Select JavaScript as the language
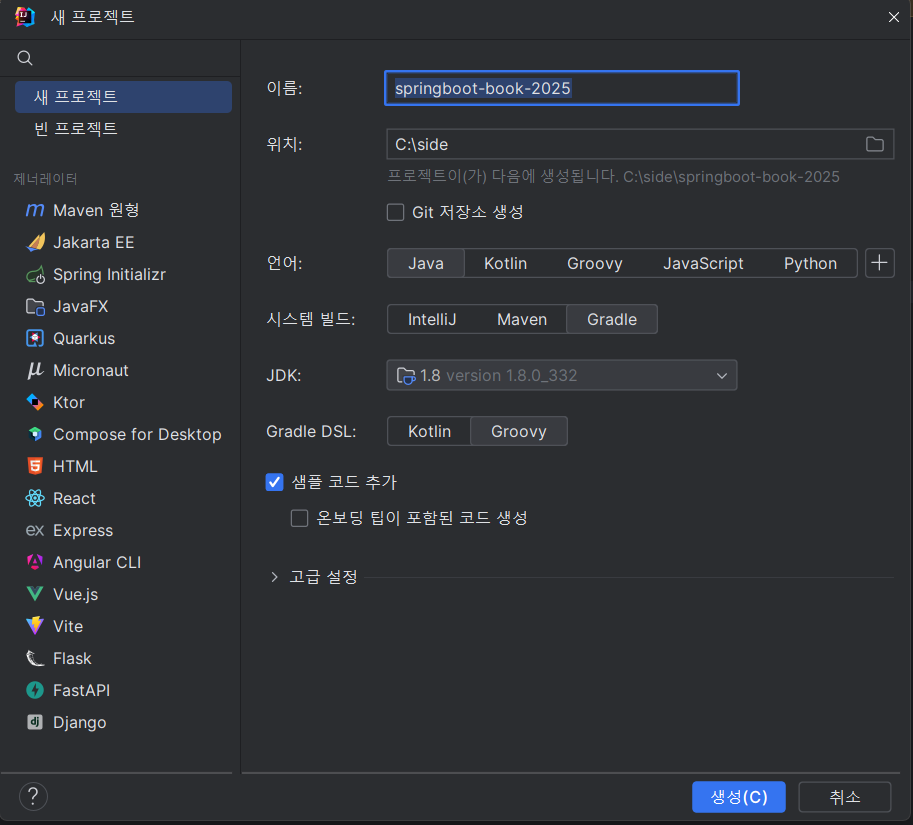Viewport: 913px width, 825px height. (x=703, y=263)
